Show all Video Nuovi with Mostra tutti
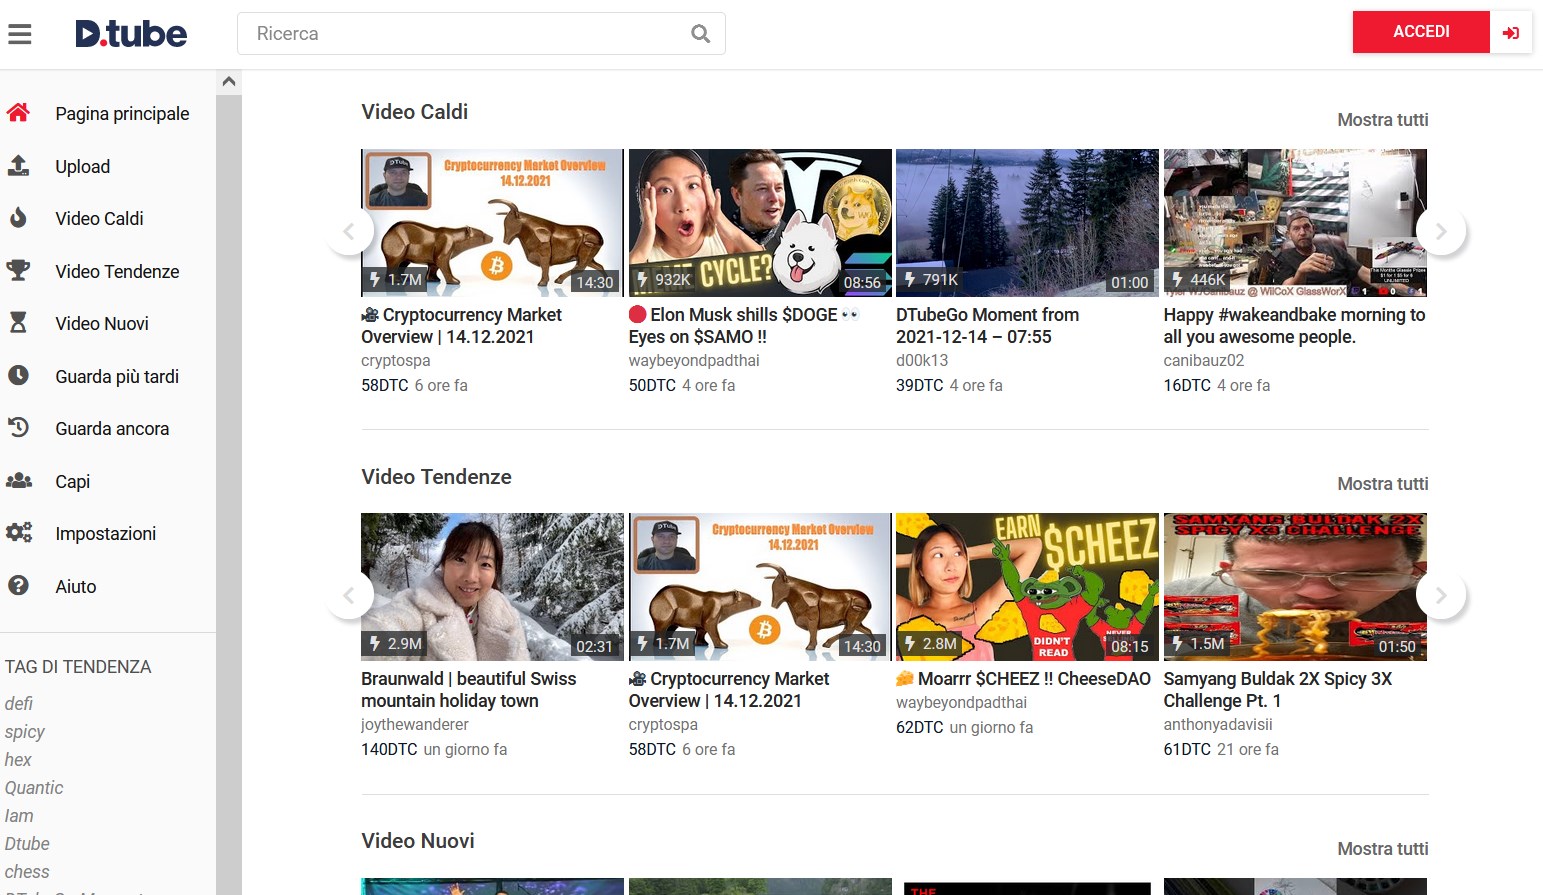1543x895 pixels. pyautogui.click(x=1383, y=849)
